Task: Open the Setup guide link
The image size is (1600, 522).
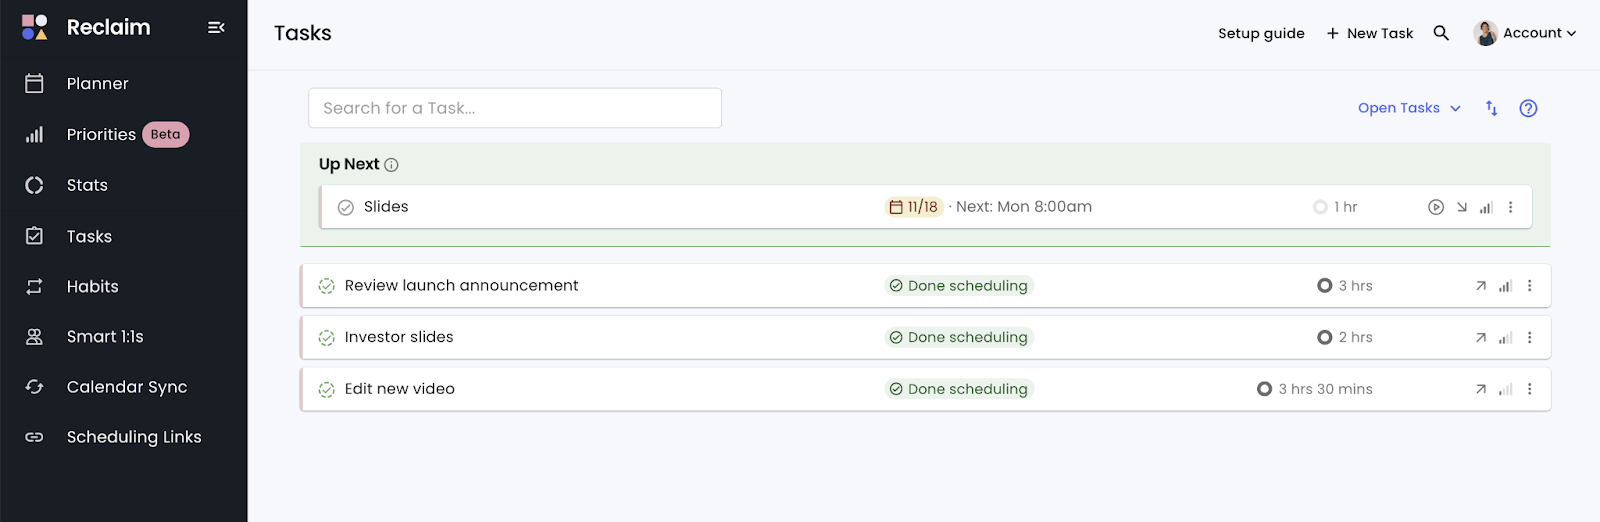Action: tap(1261, 33)
